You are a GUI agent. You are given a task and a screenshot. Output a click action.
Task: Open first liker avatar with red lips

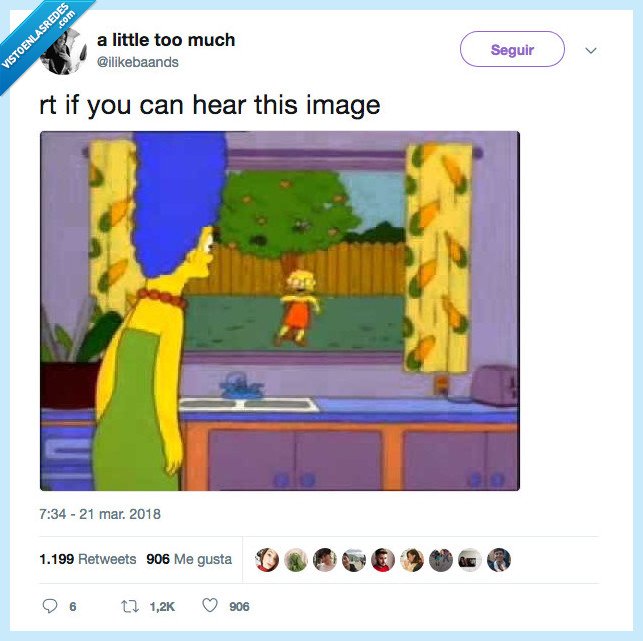tap(267, 560)
